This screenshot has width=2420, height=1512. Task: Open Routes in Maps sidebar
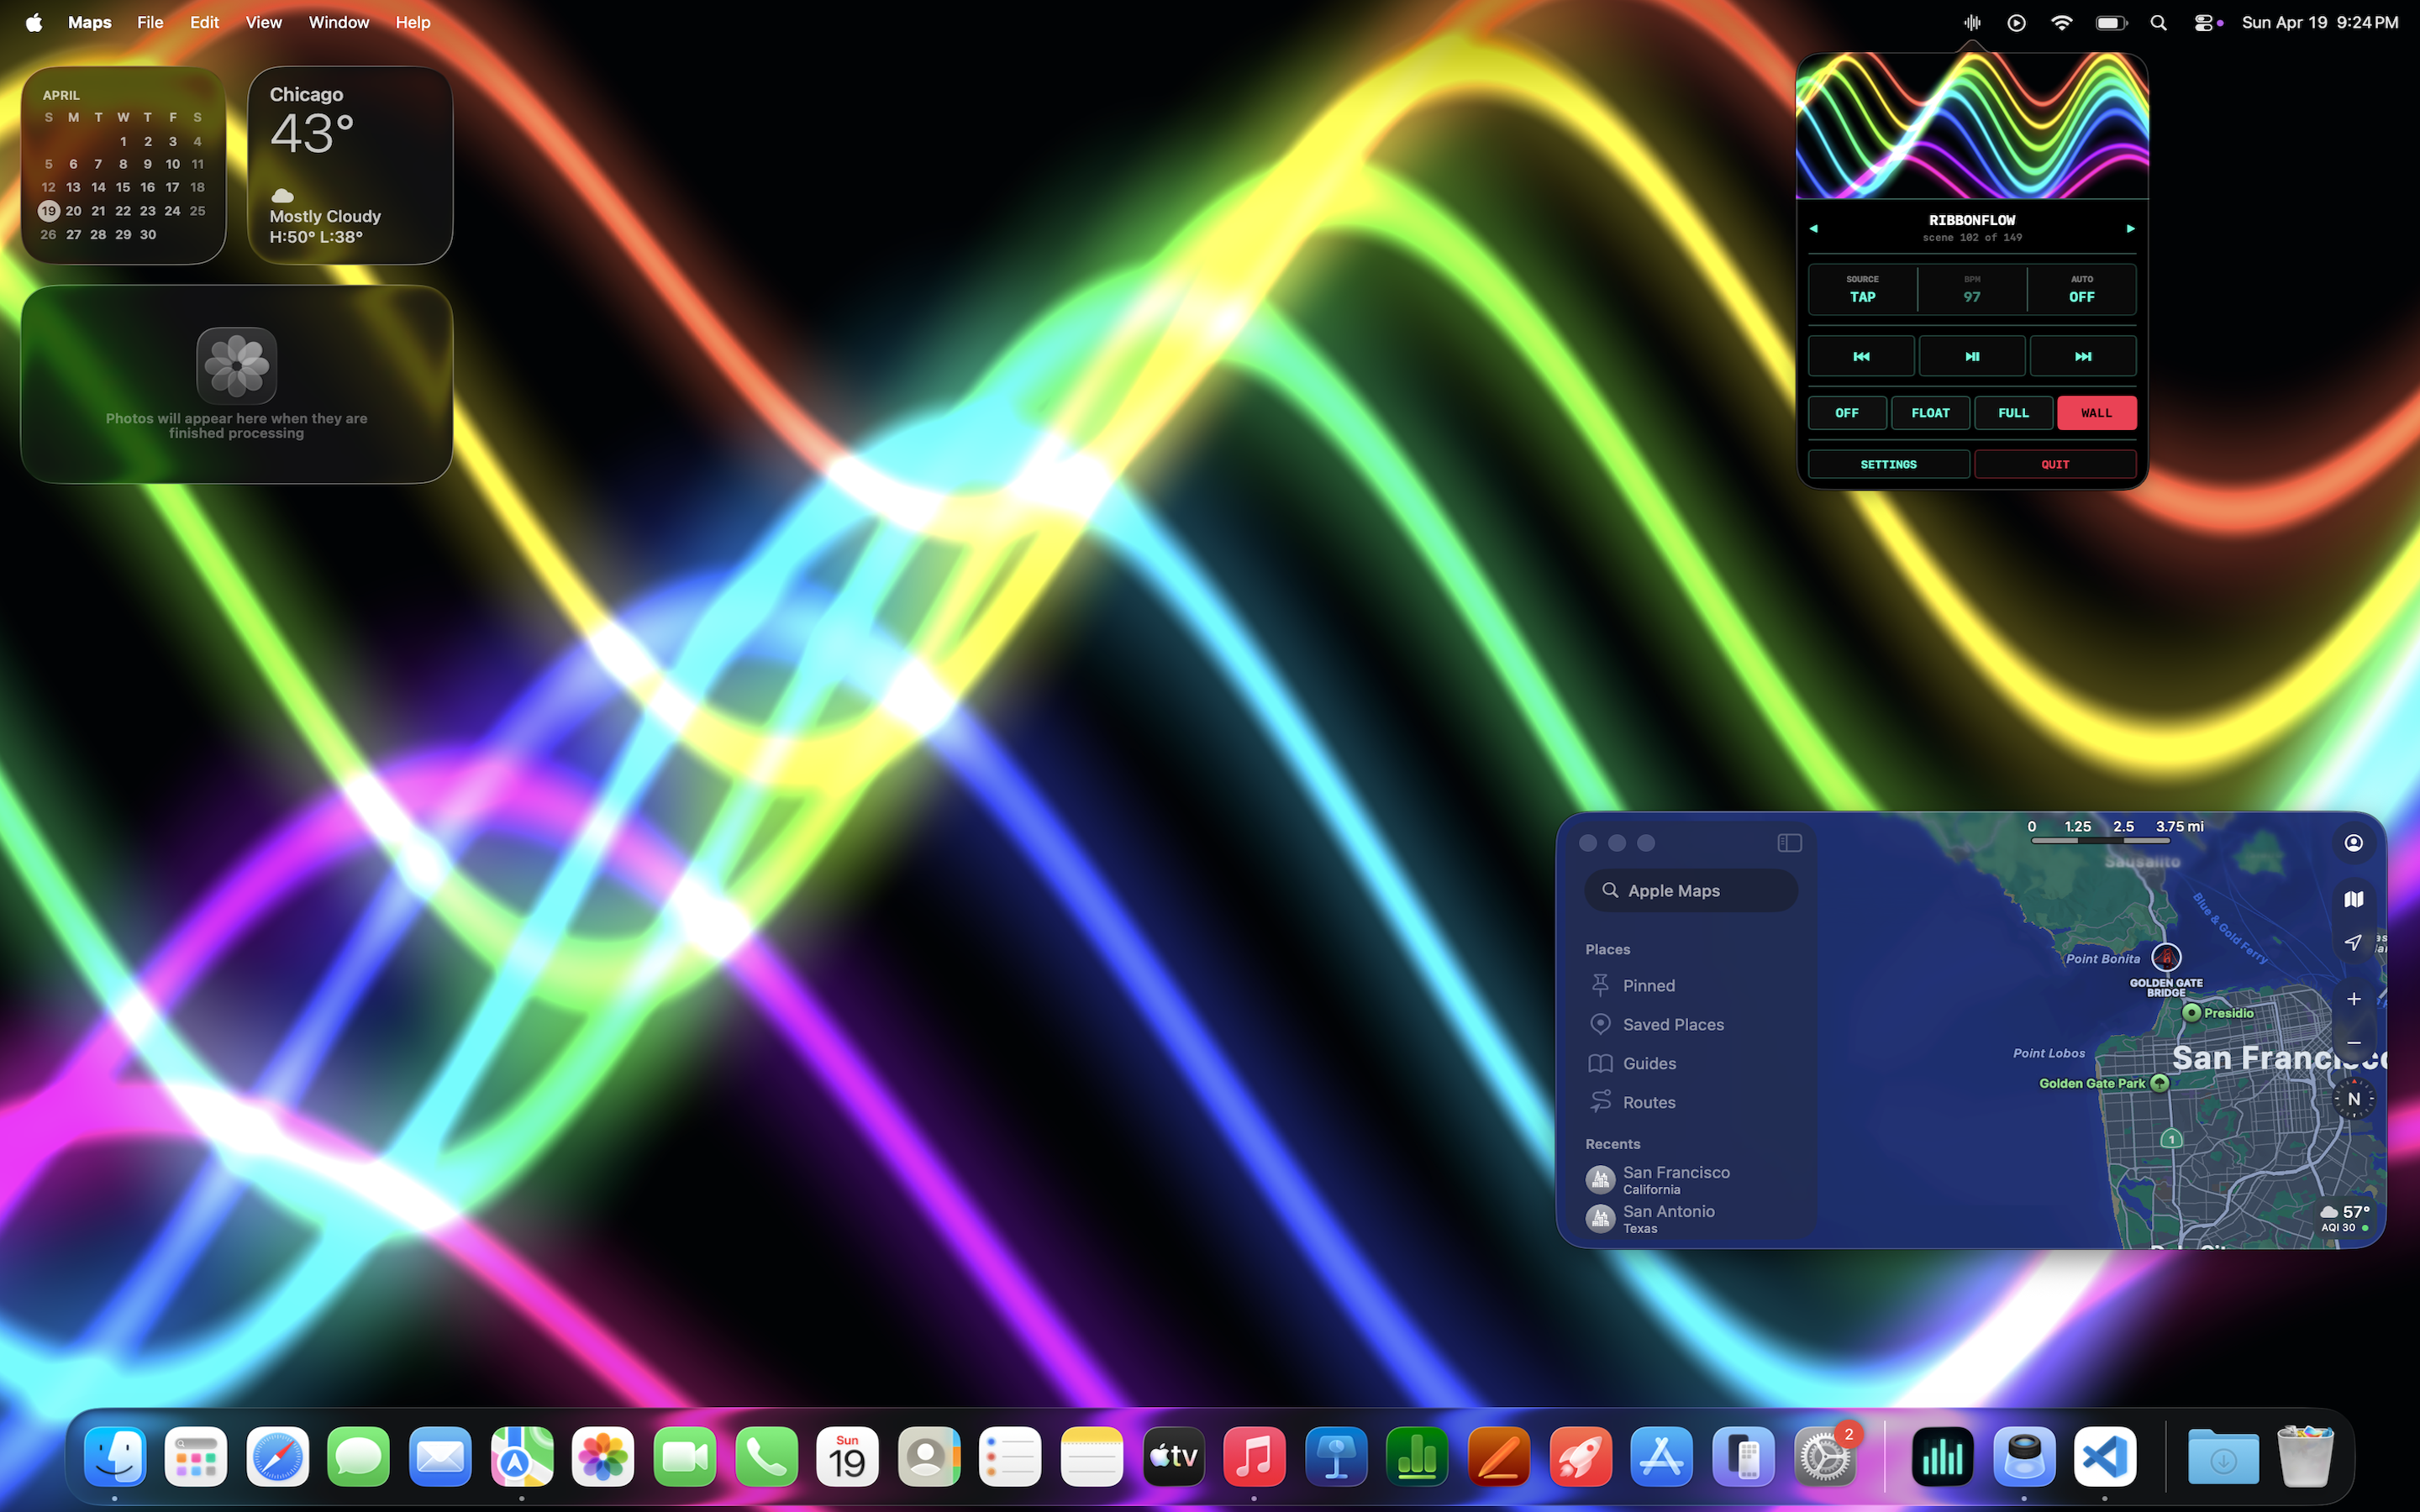click(x=1691, y=1102)
